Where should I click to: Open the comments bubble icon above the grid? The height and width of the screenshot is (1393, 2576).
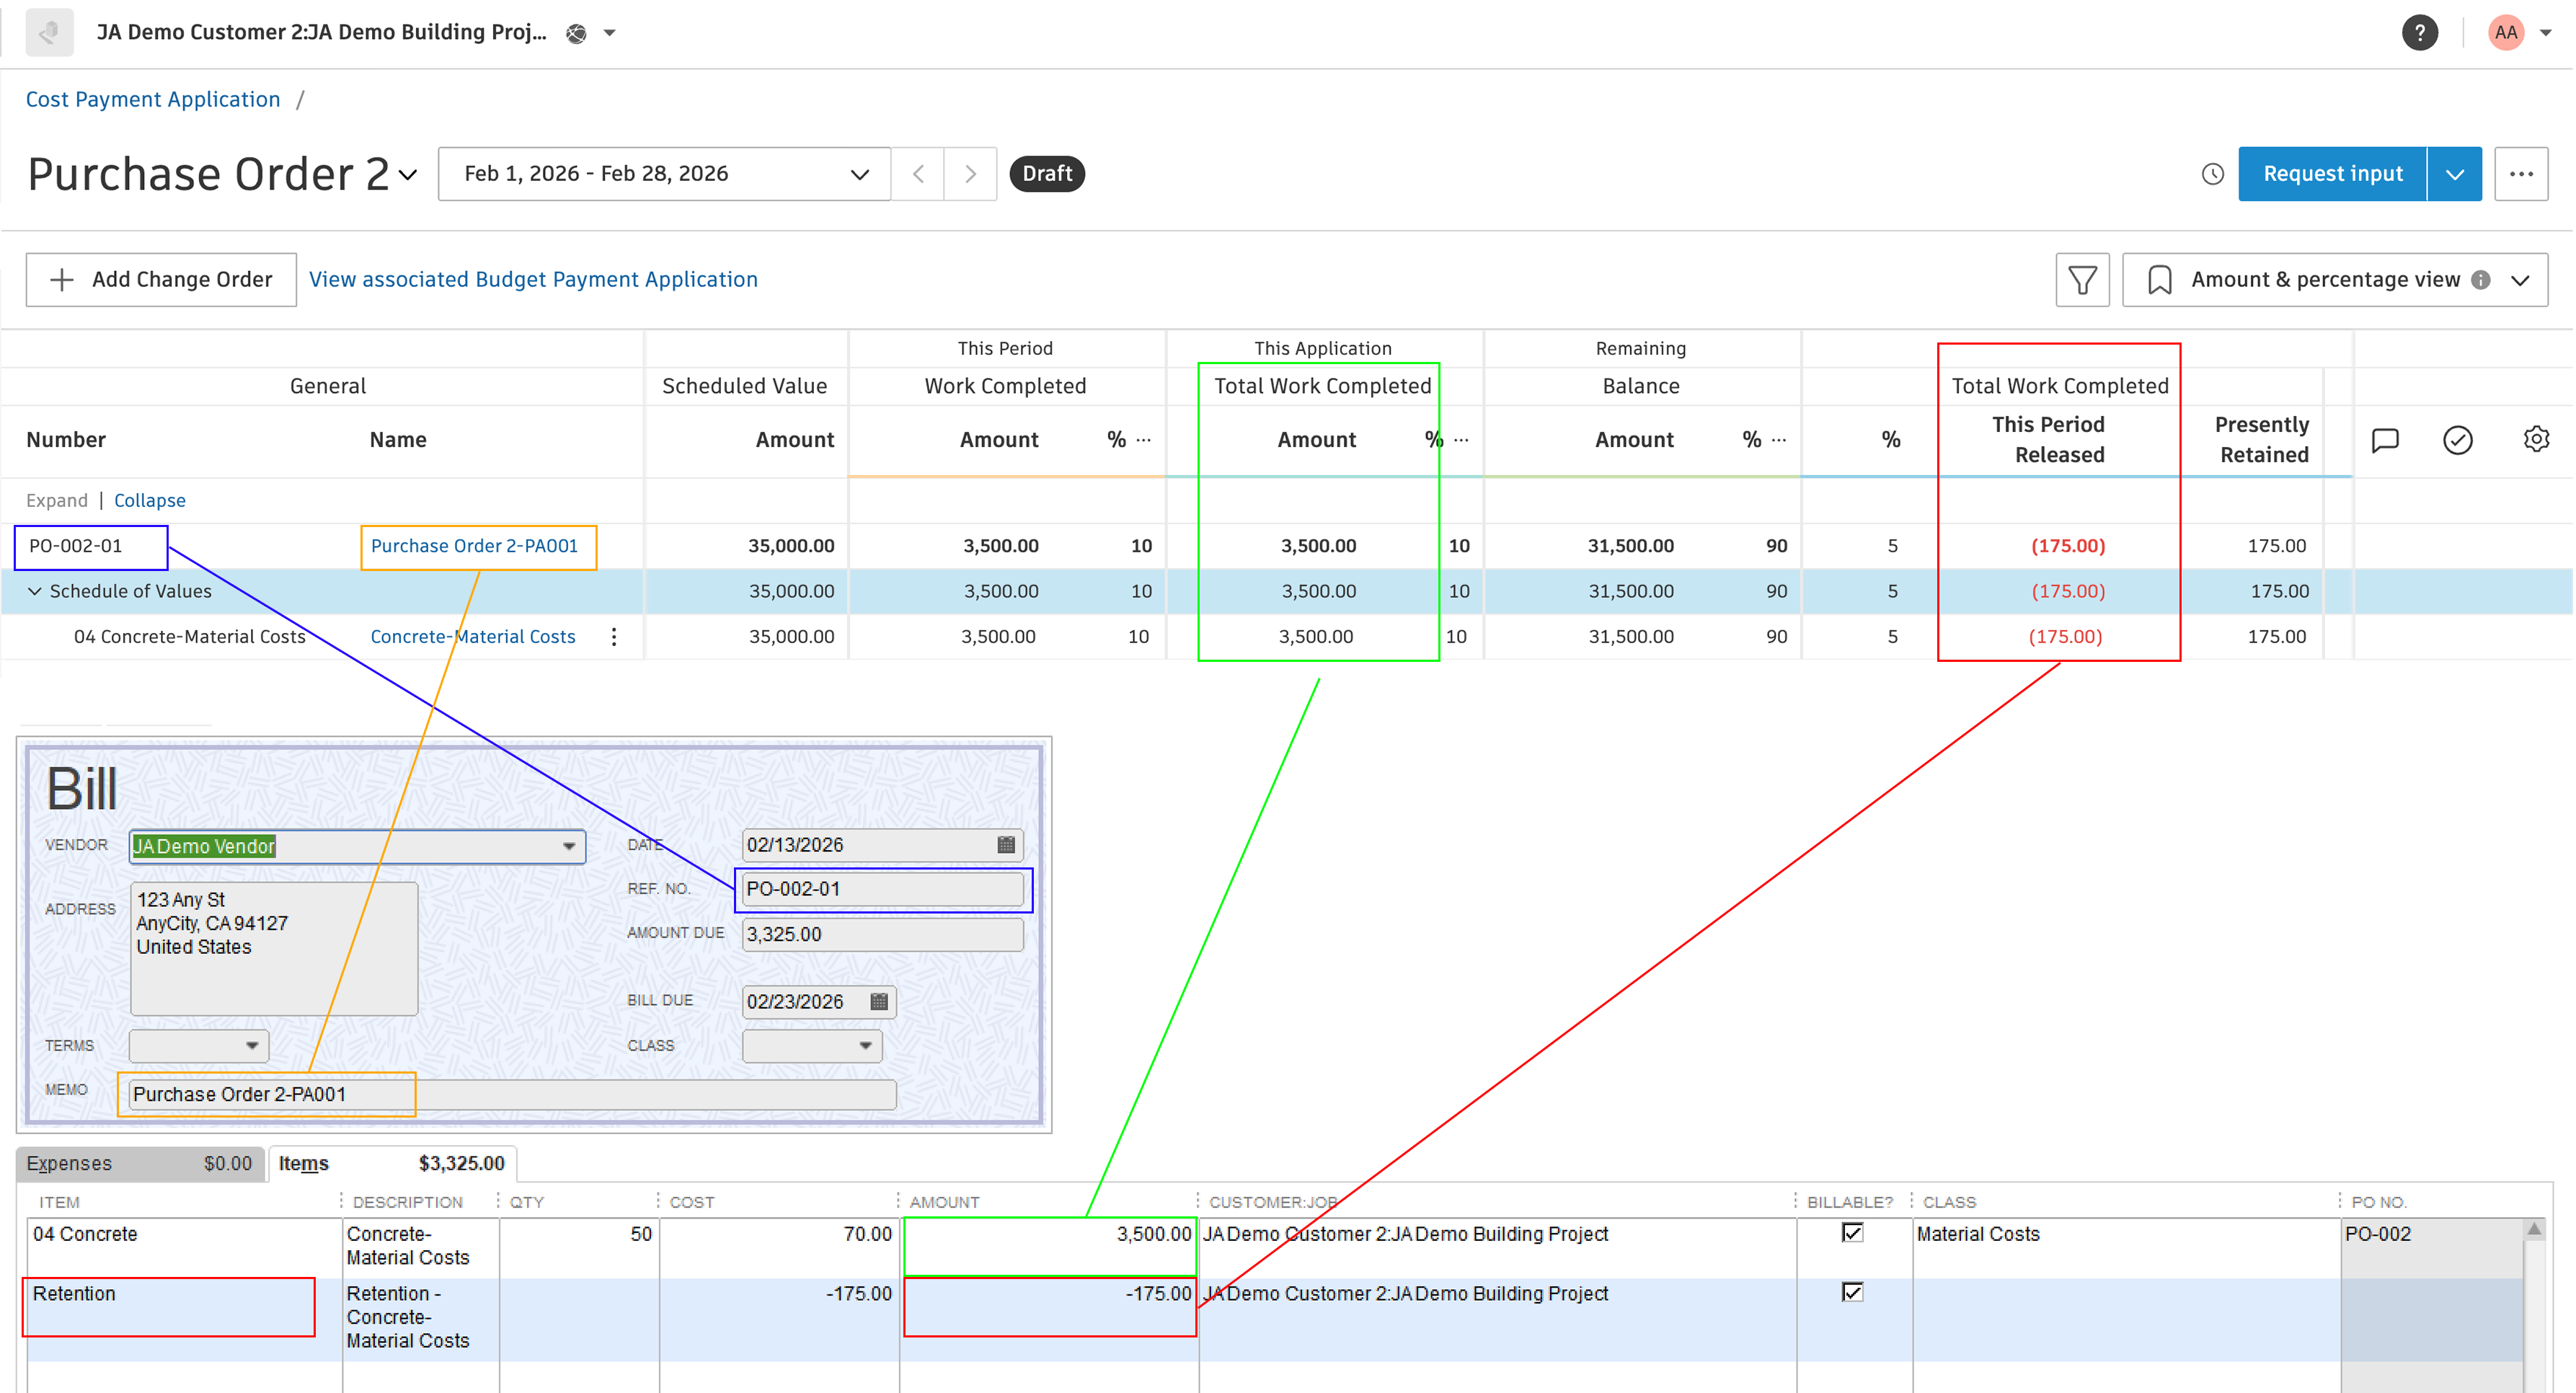pyautogui.click(x=2385, y=439)
